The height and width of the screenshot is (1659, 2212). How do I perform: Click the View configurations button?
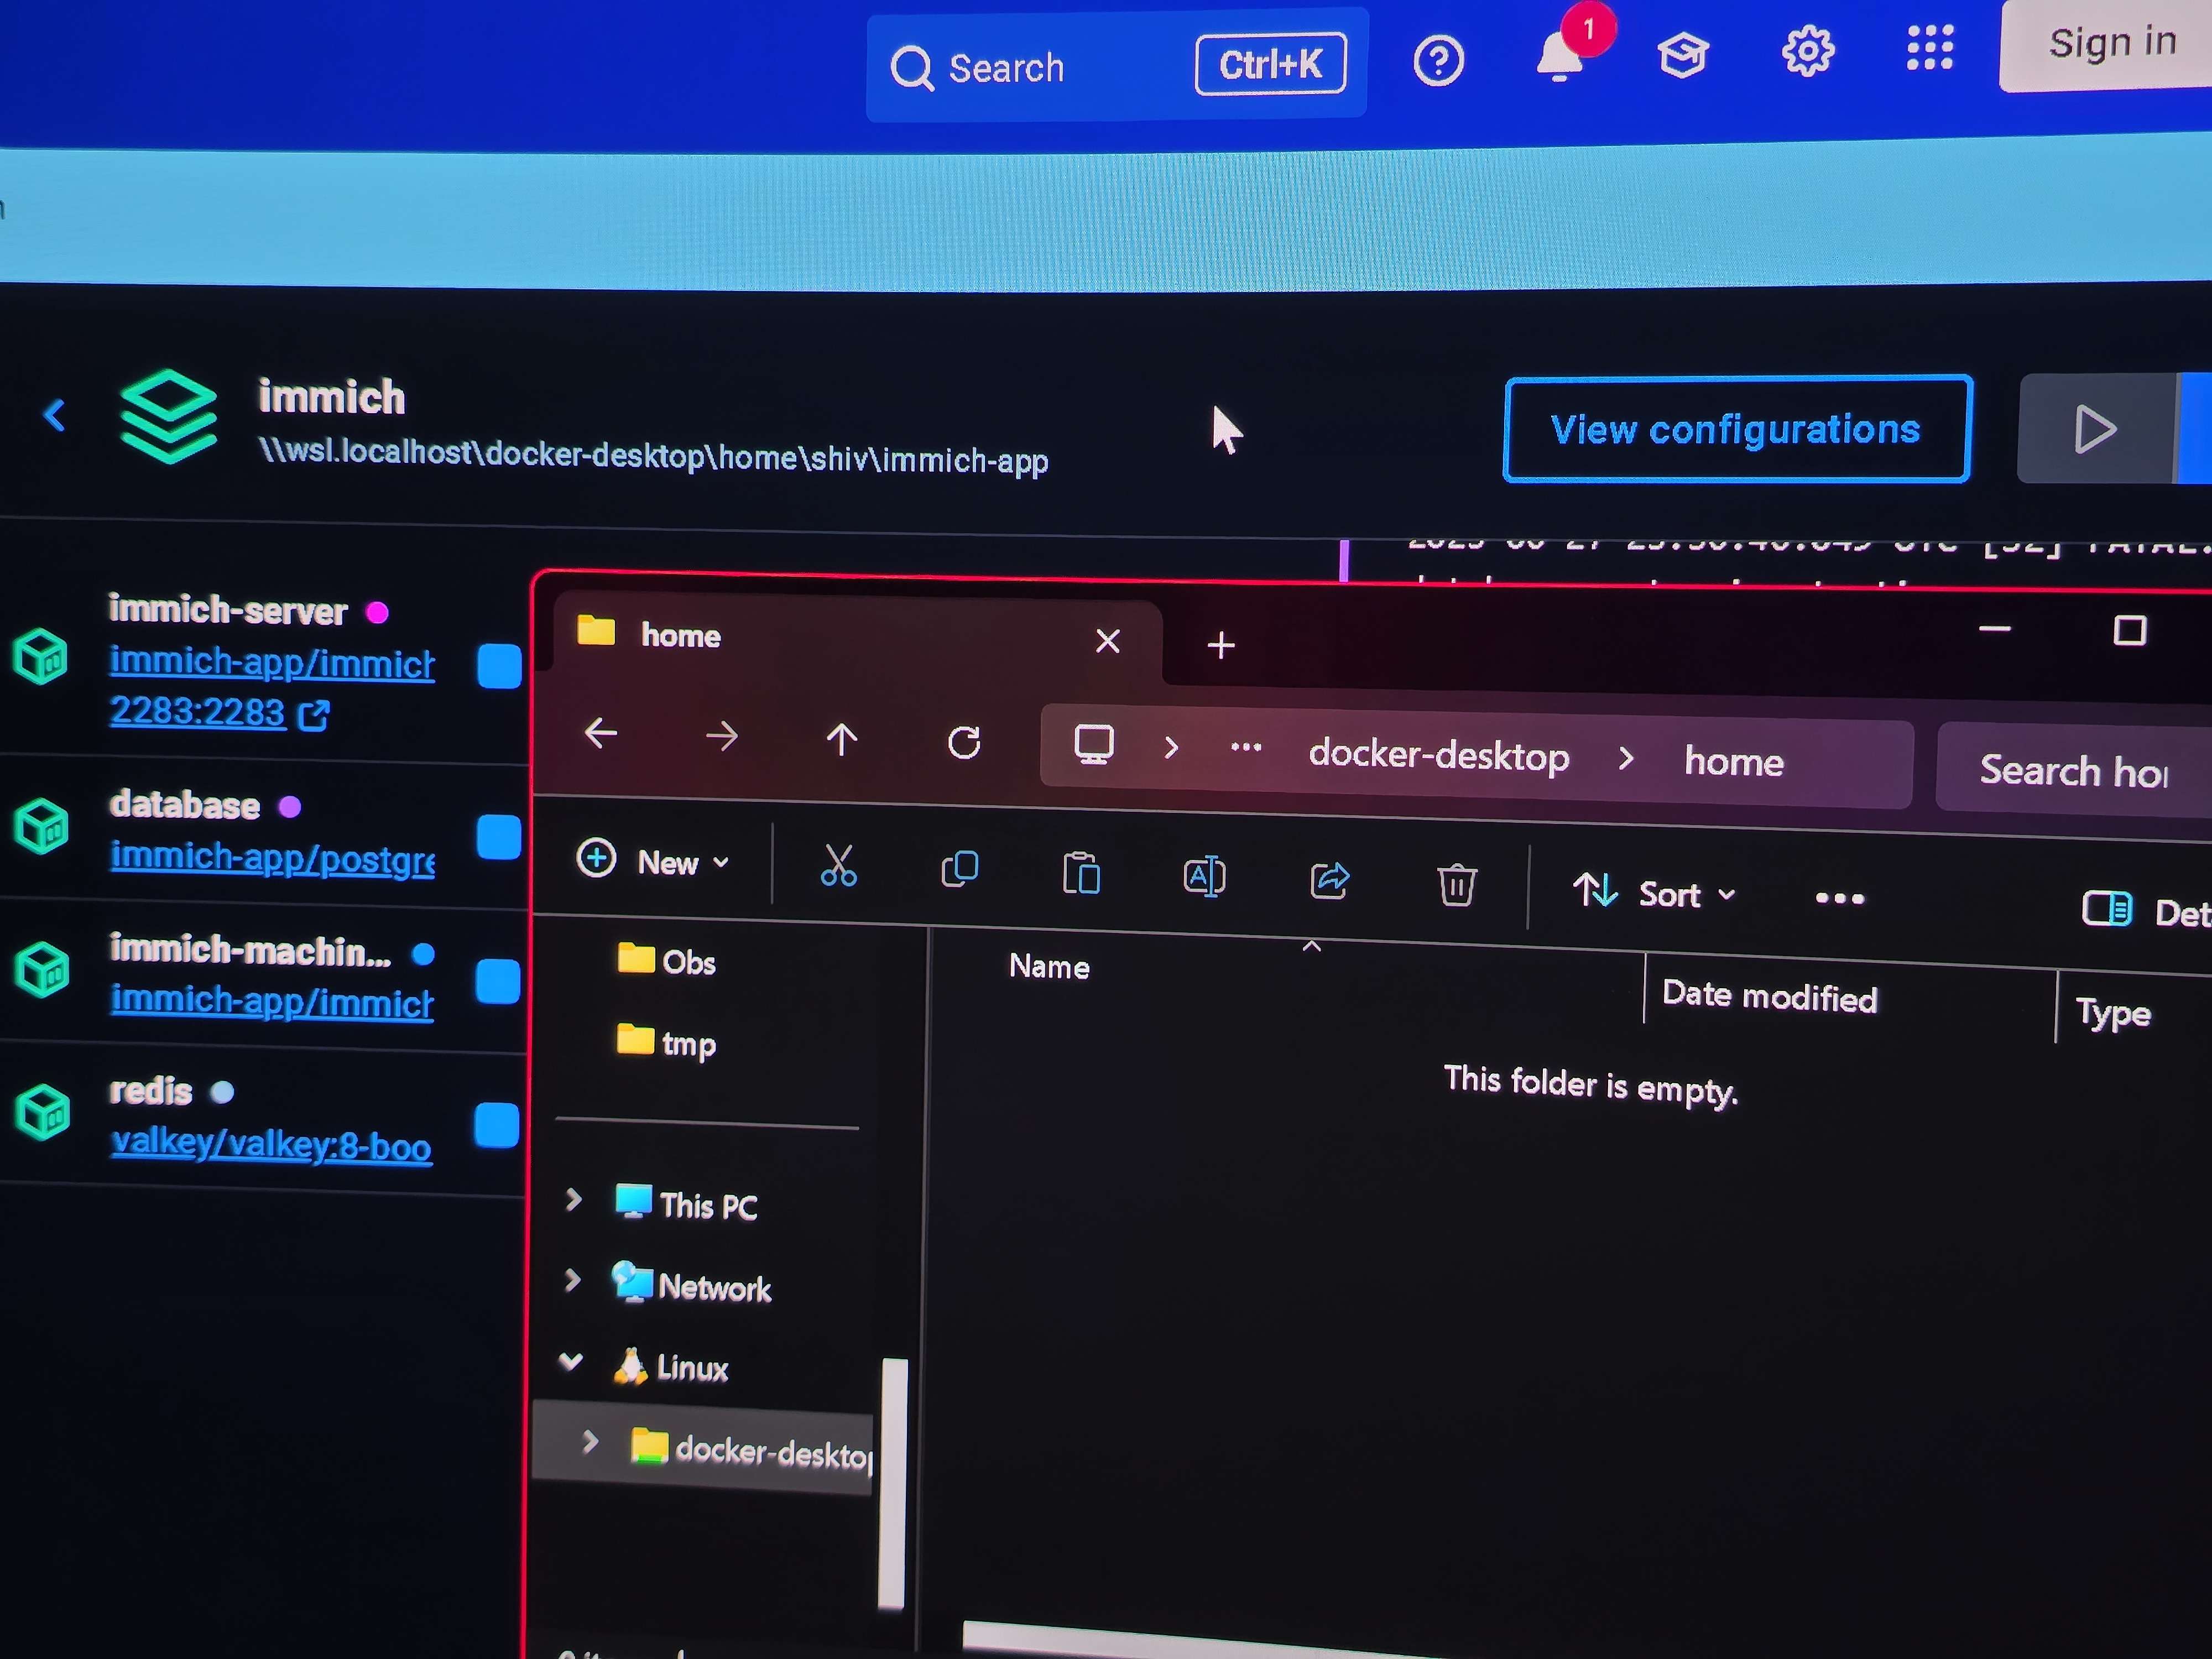coord(1735,430)
